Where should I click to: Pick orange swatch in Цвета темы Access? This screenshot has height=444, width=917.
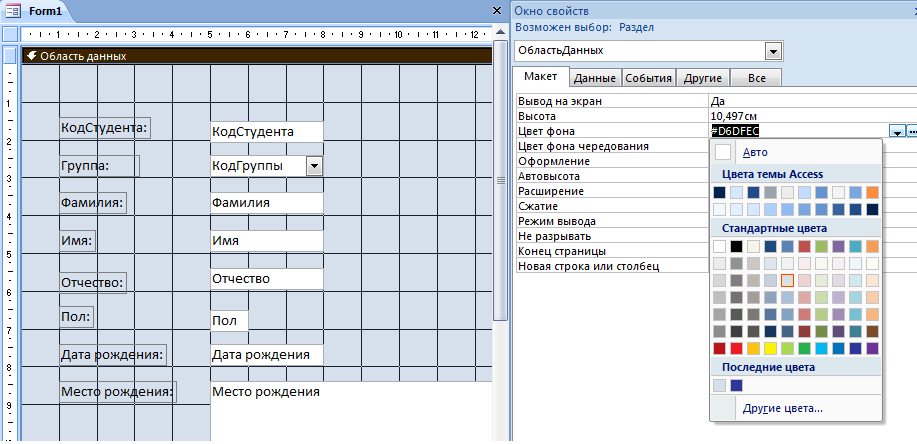pos(873,192)
